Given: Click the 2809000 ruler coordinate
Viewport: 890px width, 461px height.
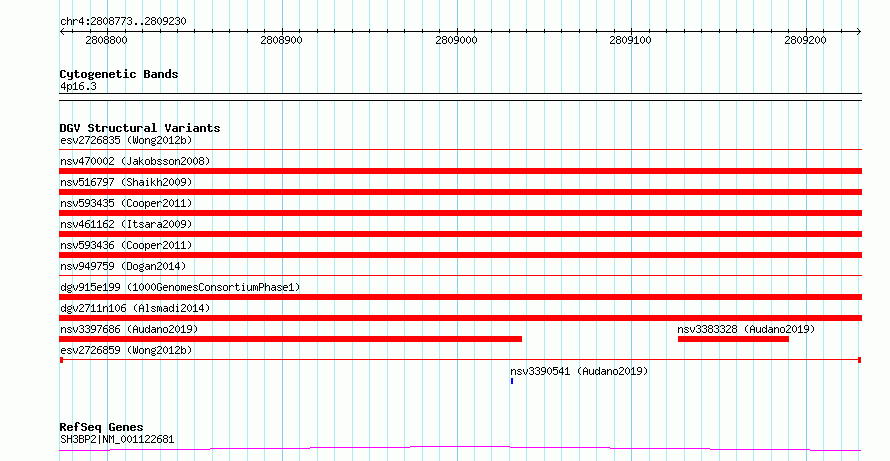Looking at the screenshot, I should click(456, 40).
